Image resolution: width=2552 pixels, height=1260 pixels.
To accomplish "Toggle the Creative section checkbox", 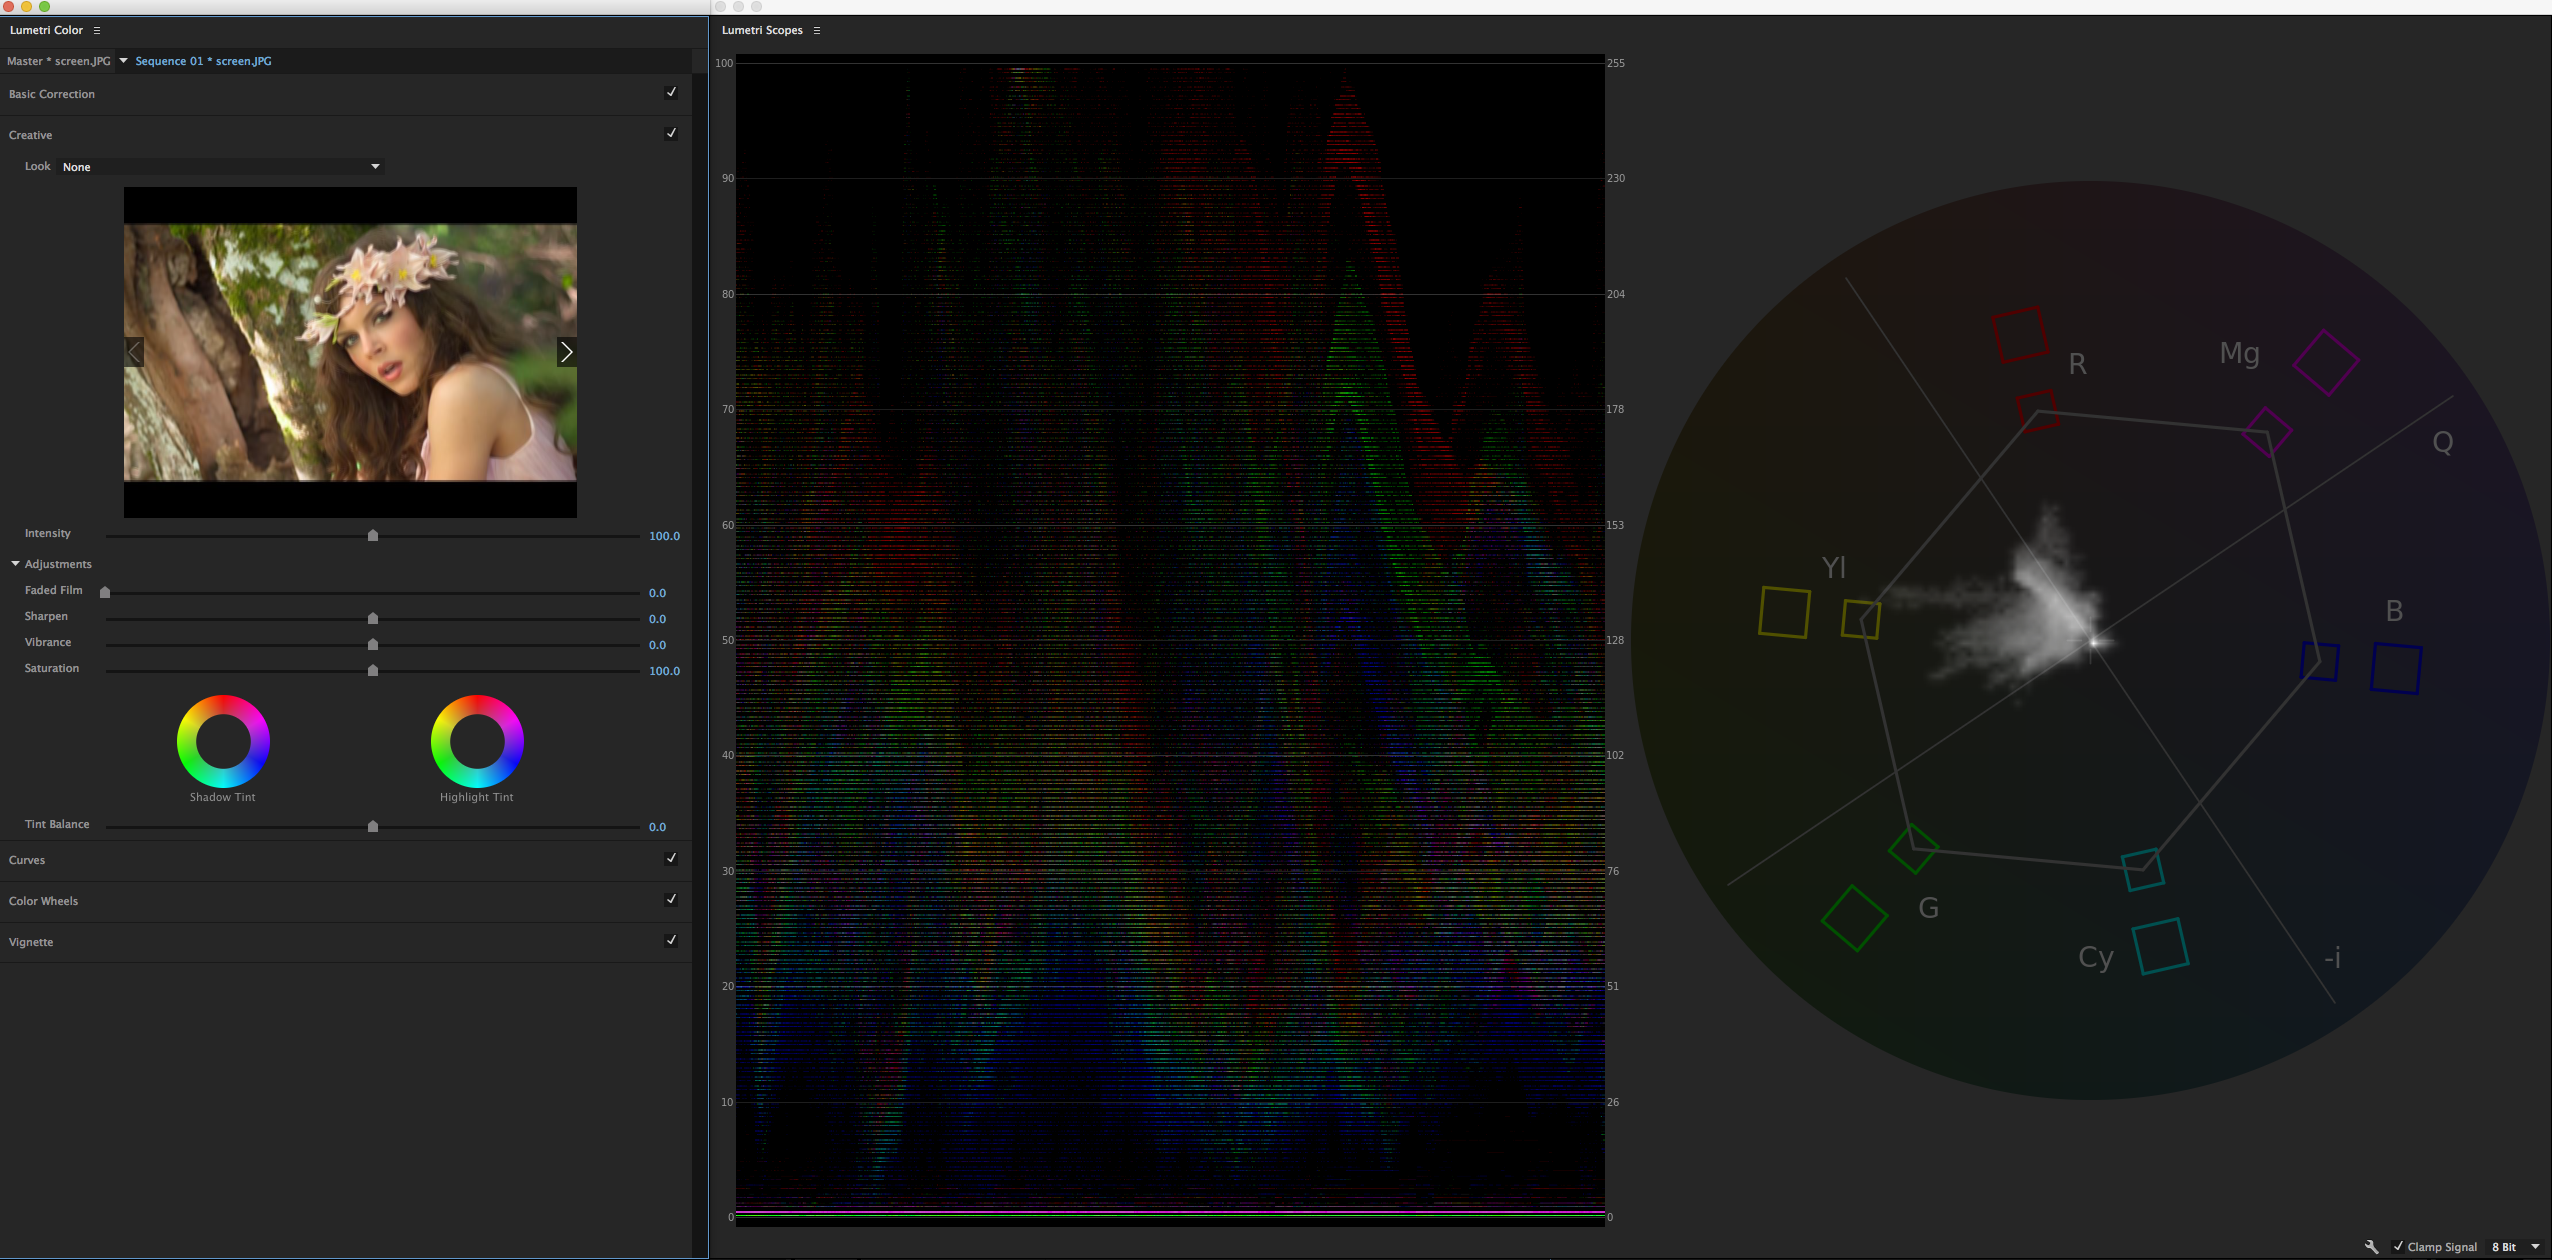I will tap(671, 133).
